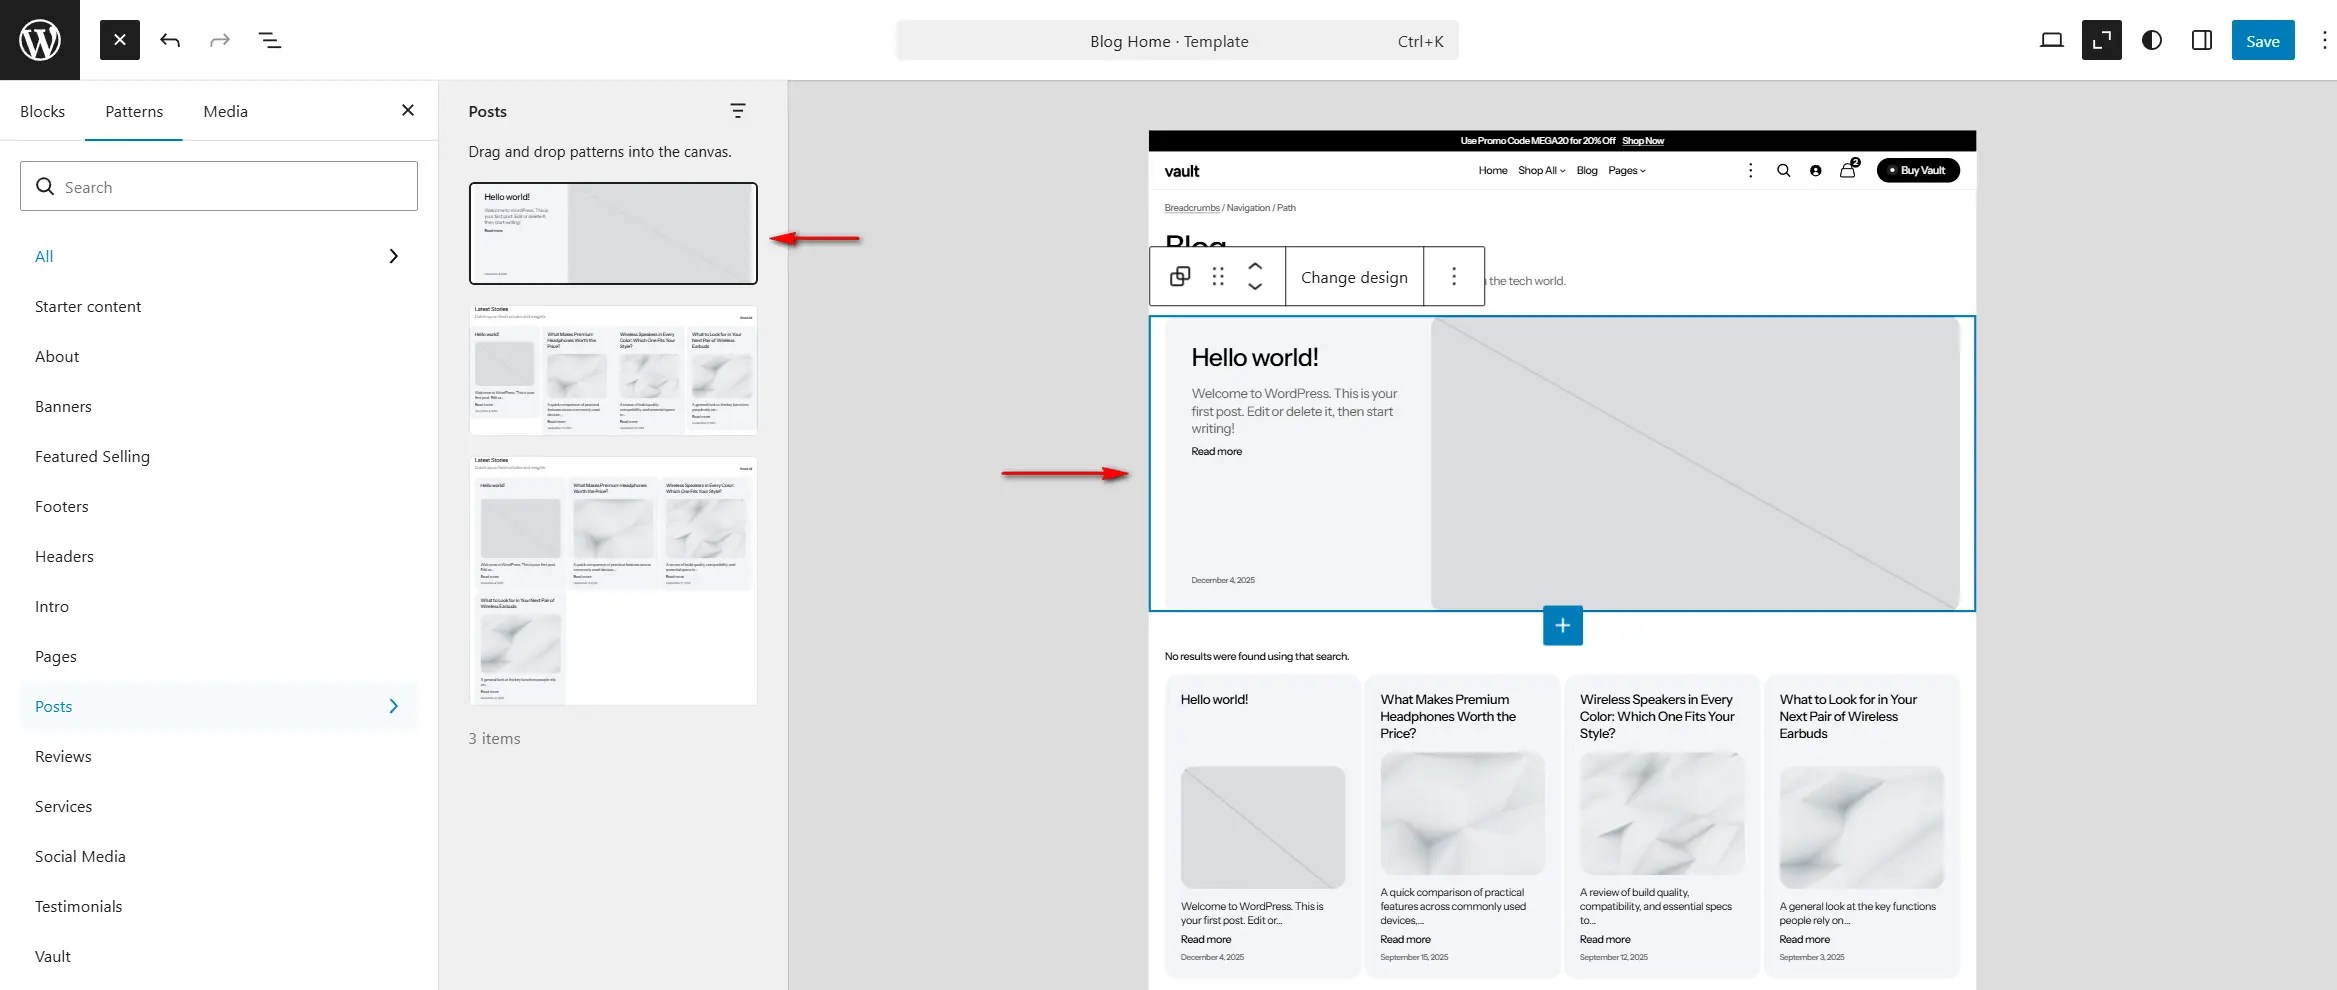The image size is (2337, 990).
Task: Click the Breadcrumbs link
Action: pos(1192,208)
